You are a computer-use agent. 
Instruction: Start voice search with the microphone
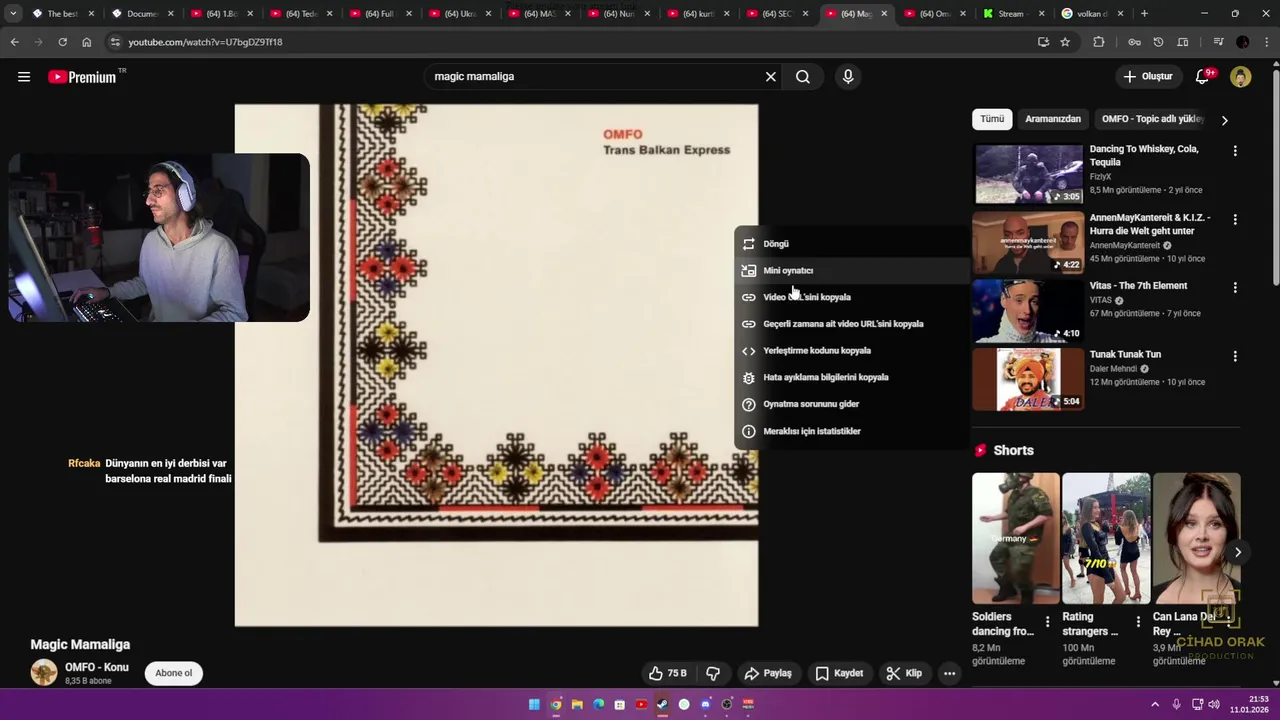pos(848,77)
